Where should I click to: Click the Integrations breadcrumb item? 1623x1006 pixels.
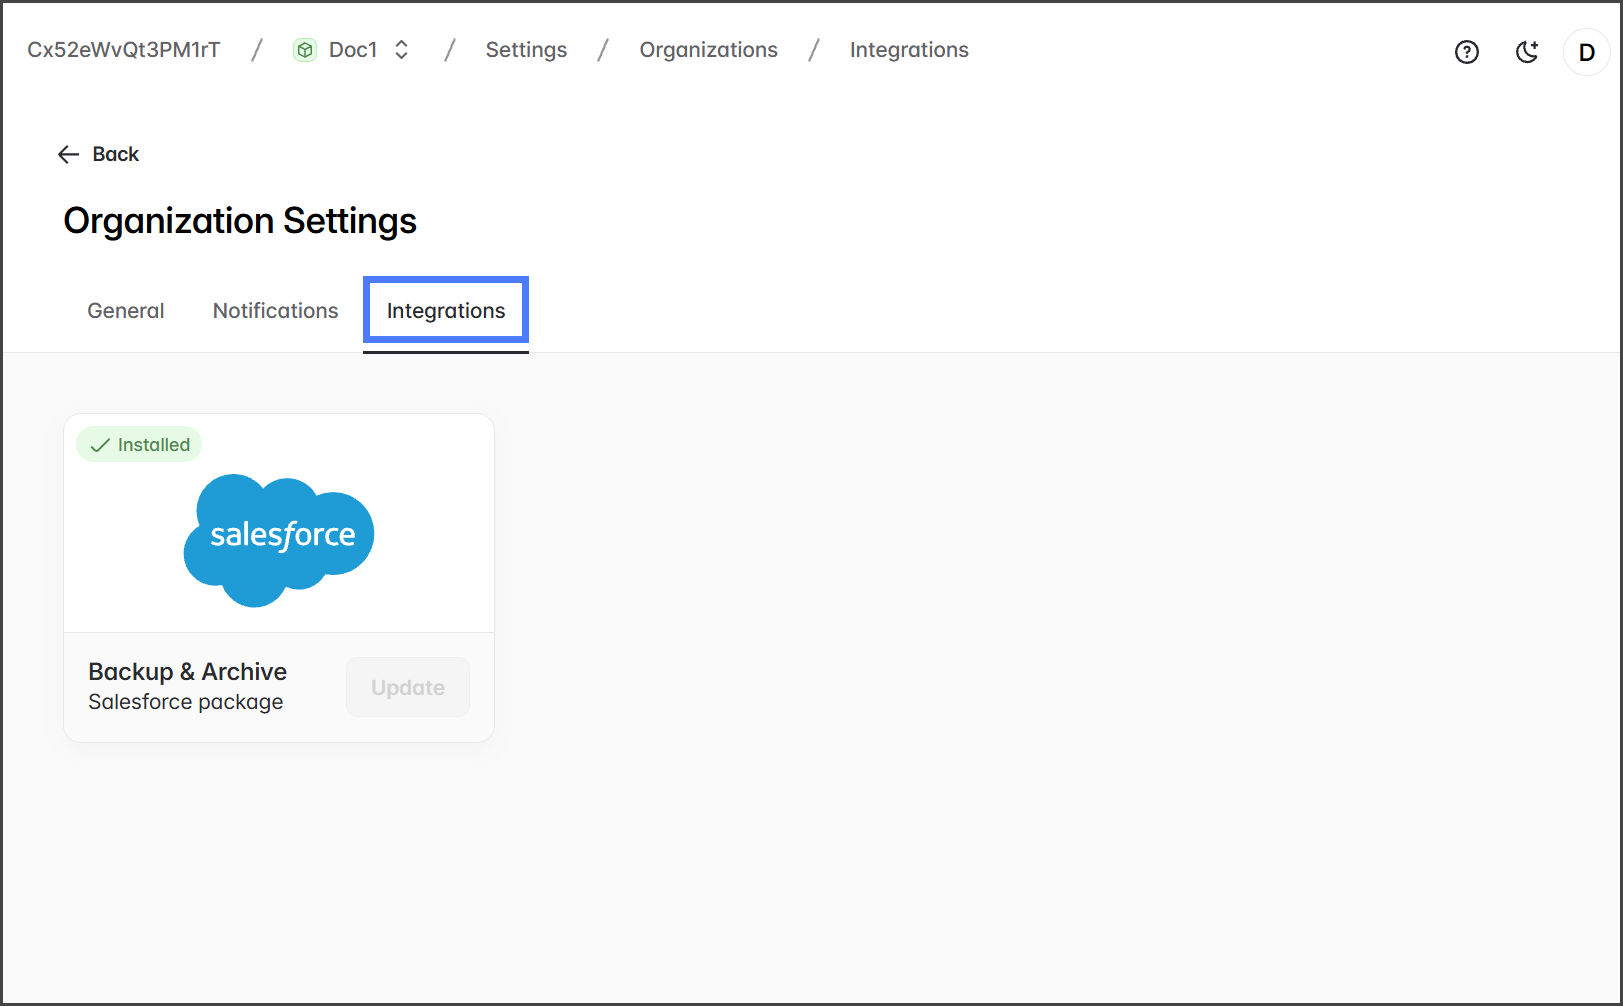click(909, 50)
